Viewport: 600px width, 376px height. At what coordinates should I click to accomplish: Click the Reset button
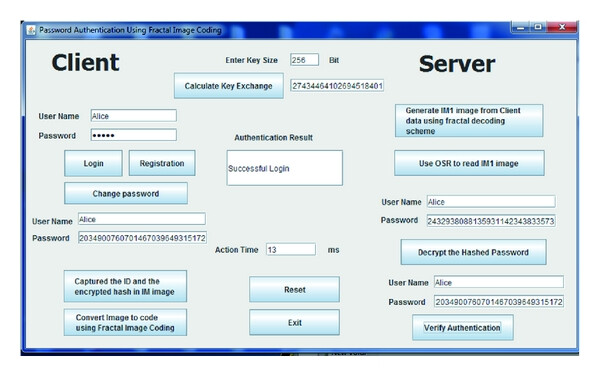pyautogui.click(x=294, y=290)
